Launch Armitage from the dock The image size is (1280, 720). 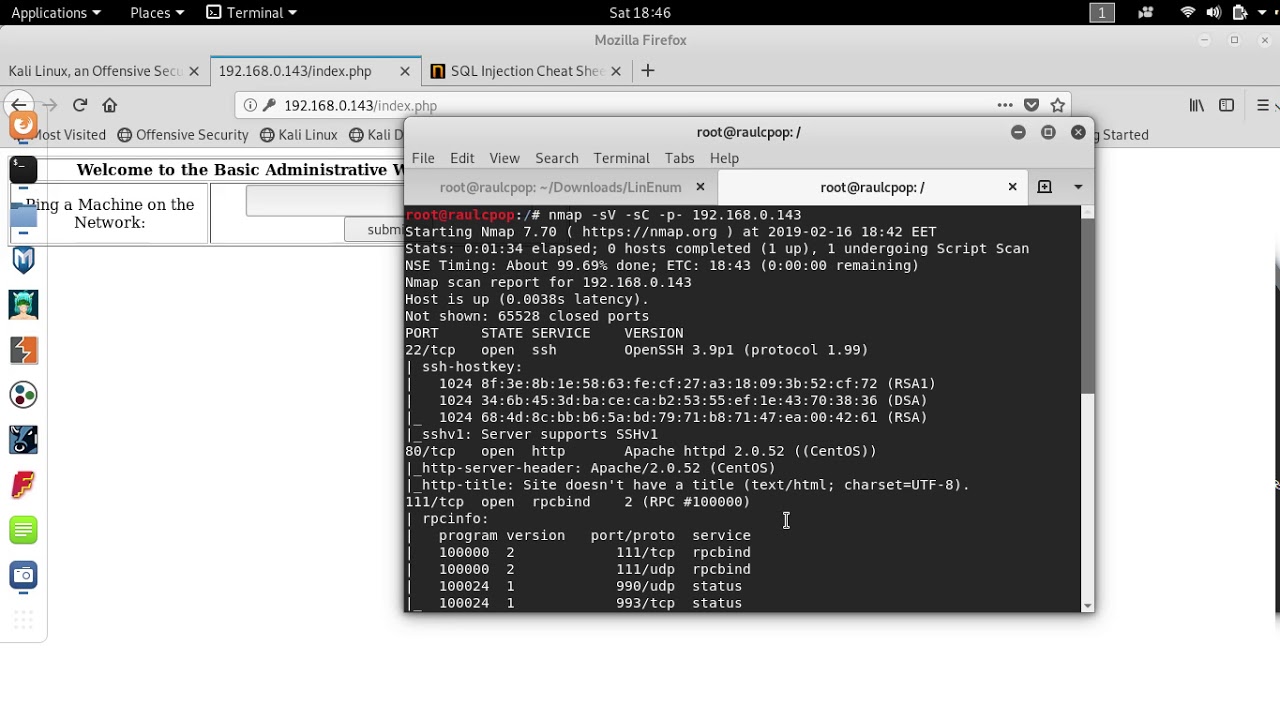pos(23,305)
